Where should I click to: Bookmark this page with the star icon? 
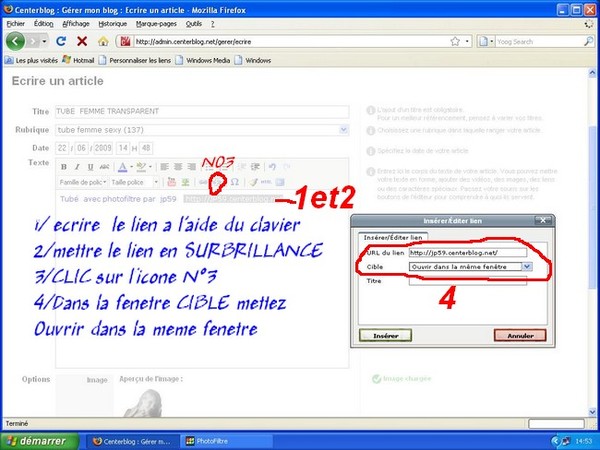pyautogui.click(x=455, y=41)
